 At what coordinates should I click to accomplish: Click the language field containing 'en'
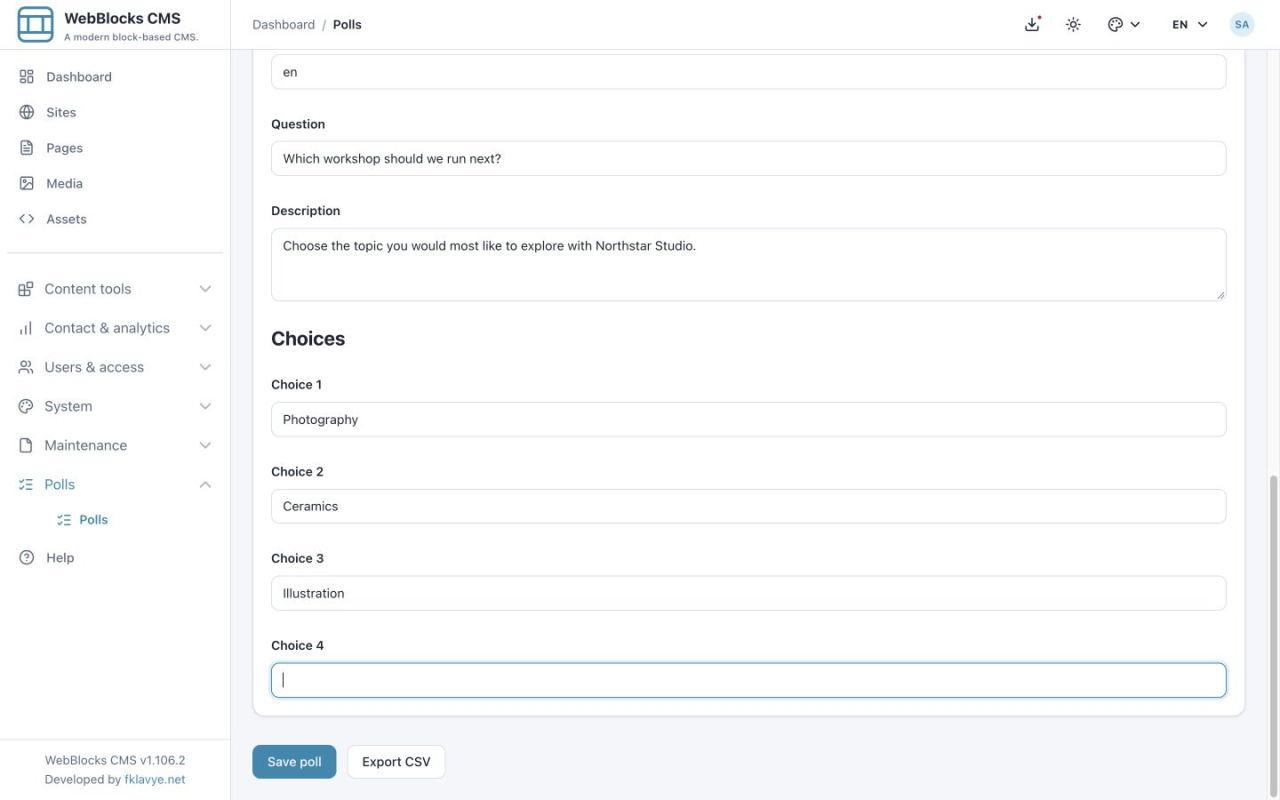click(748, 72)
